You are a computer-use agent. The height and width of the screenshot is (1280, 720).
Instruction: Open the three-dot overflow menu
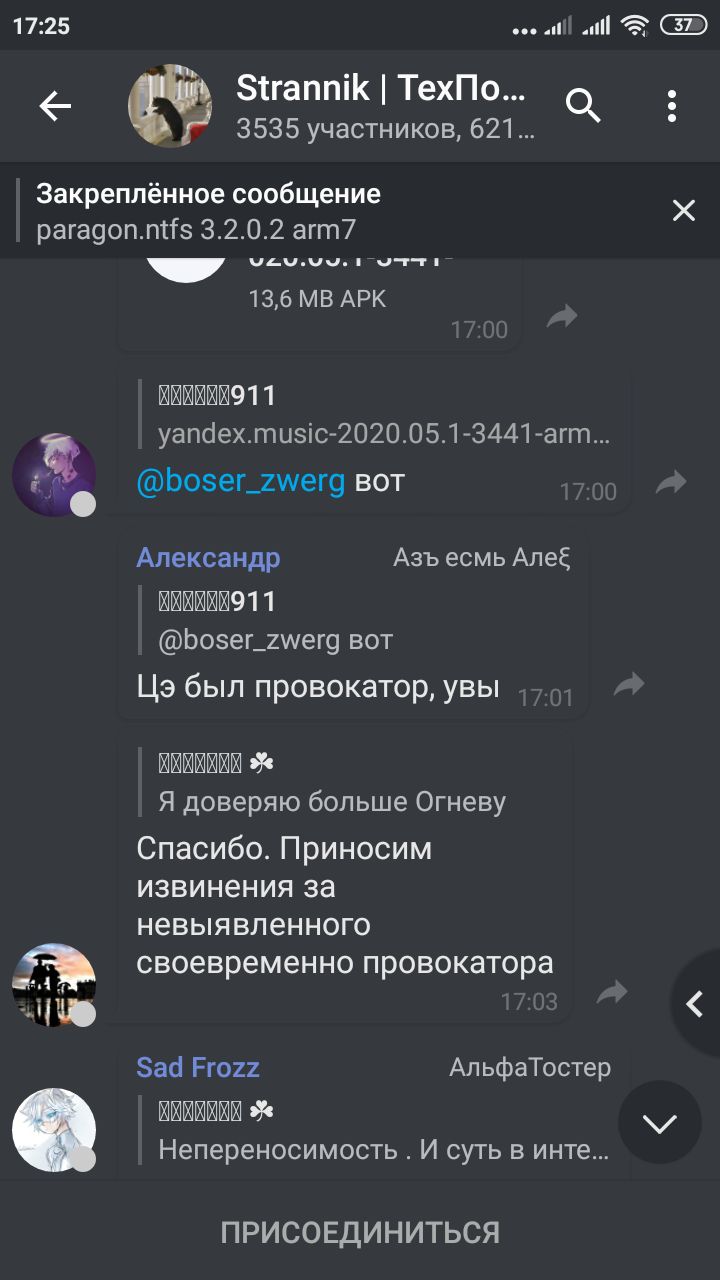(x=672, y=106)
